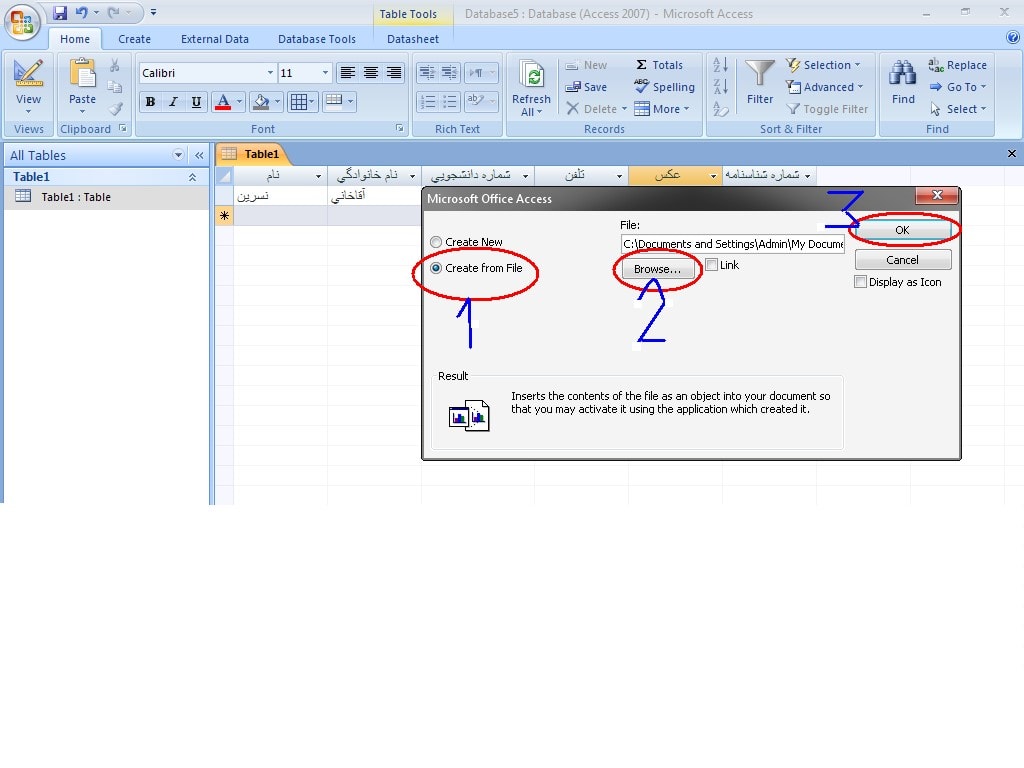Viewport: 1024px width, 768px height.
Task: Undo using Quick Access toolbar arrow
Action: click(x=81, y=12)
